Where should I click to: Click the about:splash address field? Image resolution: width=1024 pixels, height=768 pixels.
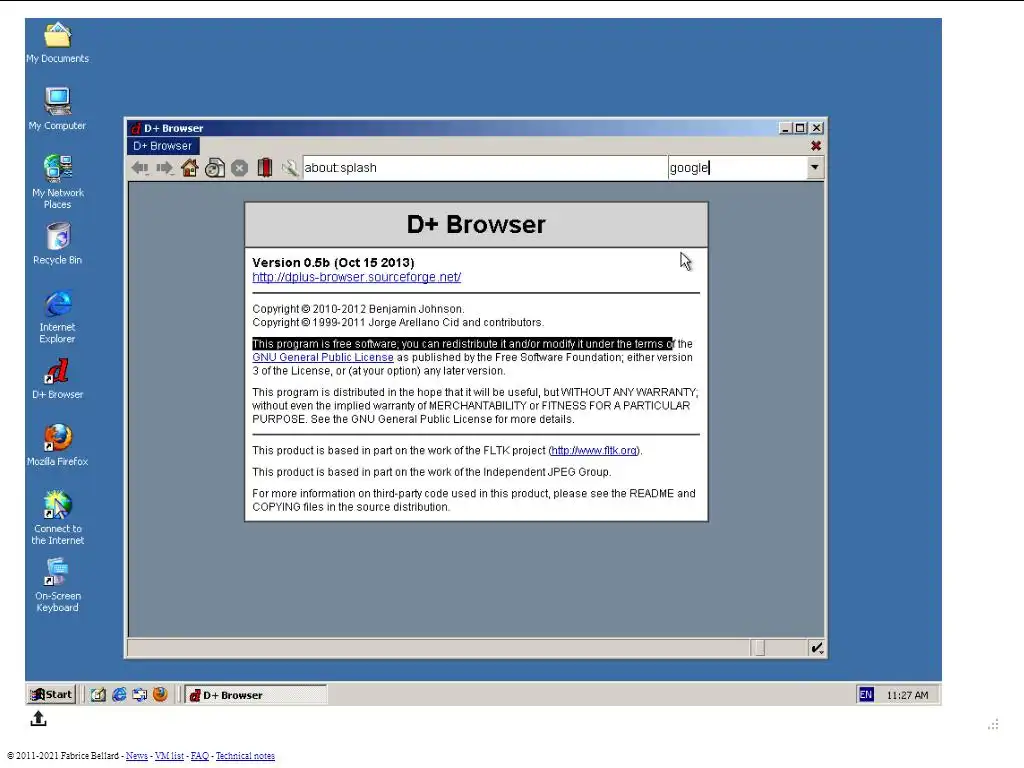tap(485, 168)
